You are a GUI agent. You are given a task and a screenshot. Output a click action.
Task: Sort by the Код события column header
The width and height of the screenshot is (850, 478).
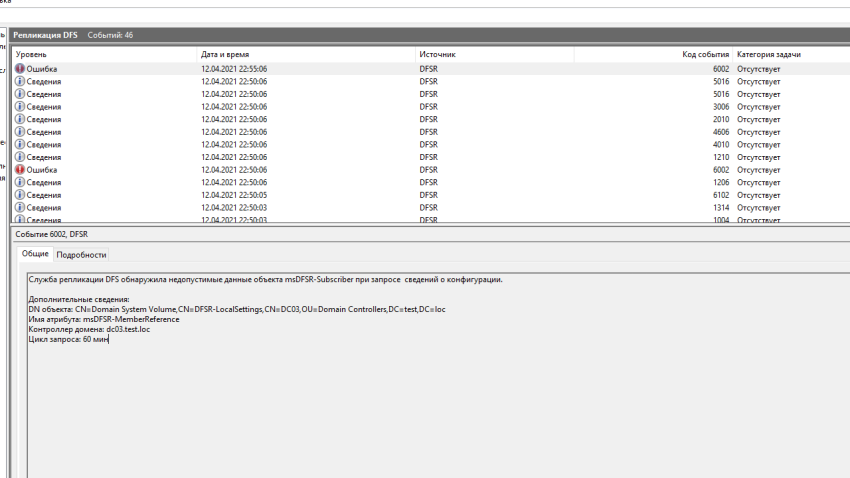coord(653,54)
